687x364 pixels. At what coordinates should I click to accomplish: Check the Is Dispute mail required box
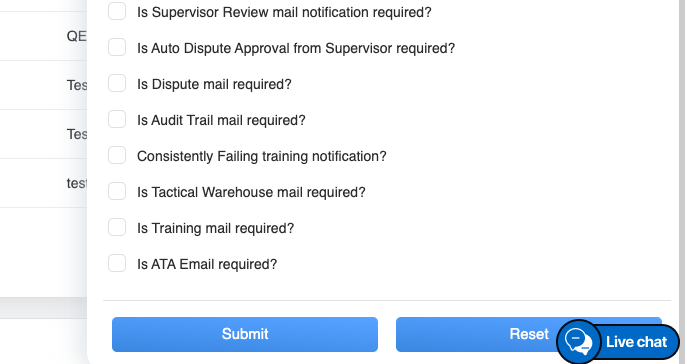coord(117,83)
